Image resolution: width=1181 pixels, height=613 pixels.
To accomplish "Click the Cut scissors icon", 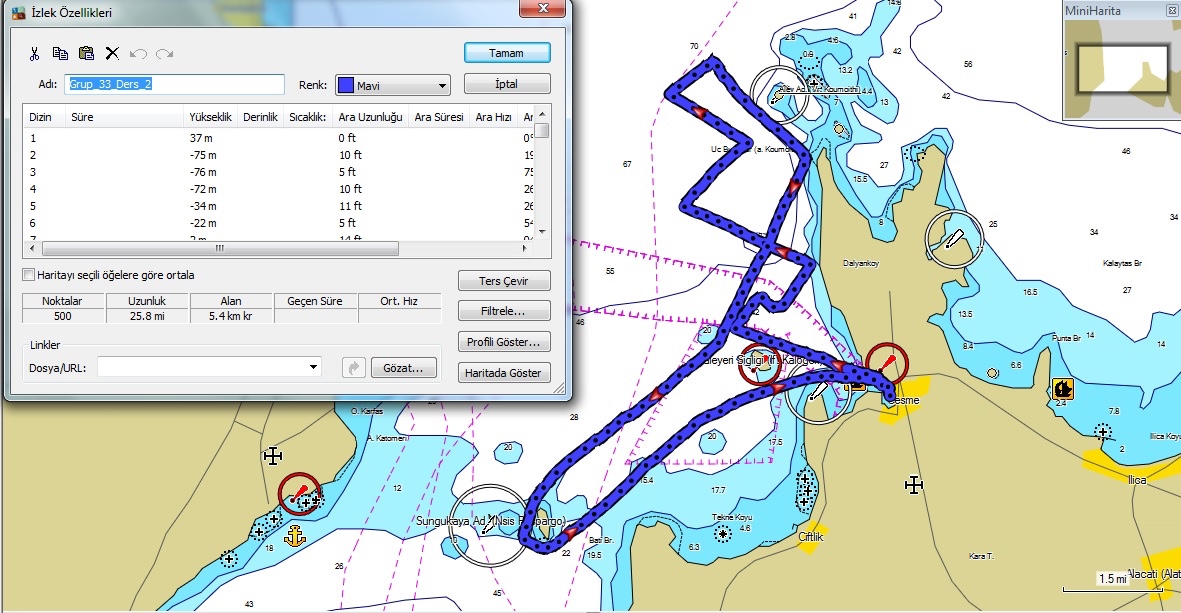I will click(34, 53).
